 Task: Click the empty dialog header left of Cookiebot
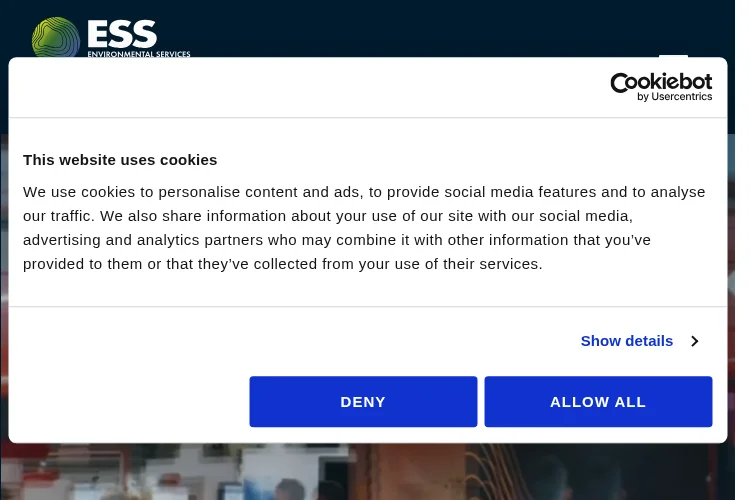coord(306,87)
